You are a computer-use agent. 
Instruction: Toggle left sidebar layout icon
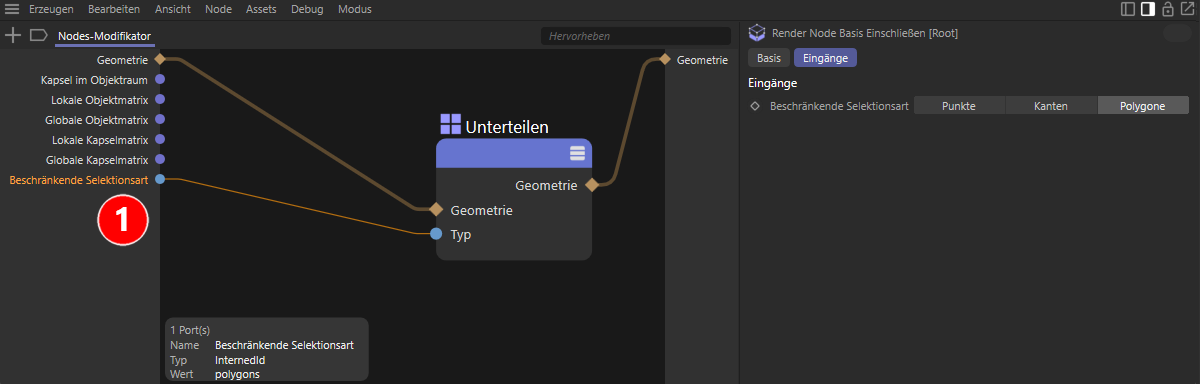click(x=1128, y=9)
